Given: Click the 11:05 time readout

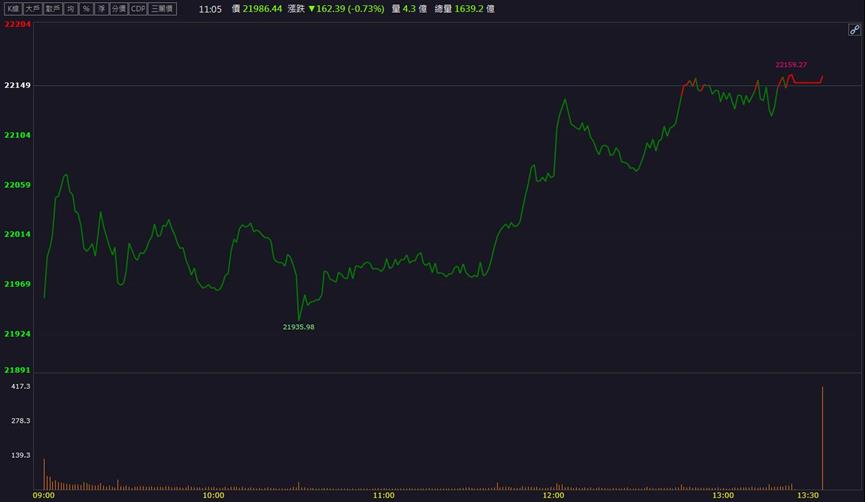Looking at the screenshot, I should (210, 9).
